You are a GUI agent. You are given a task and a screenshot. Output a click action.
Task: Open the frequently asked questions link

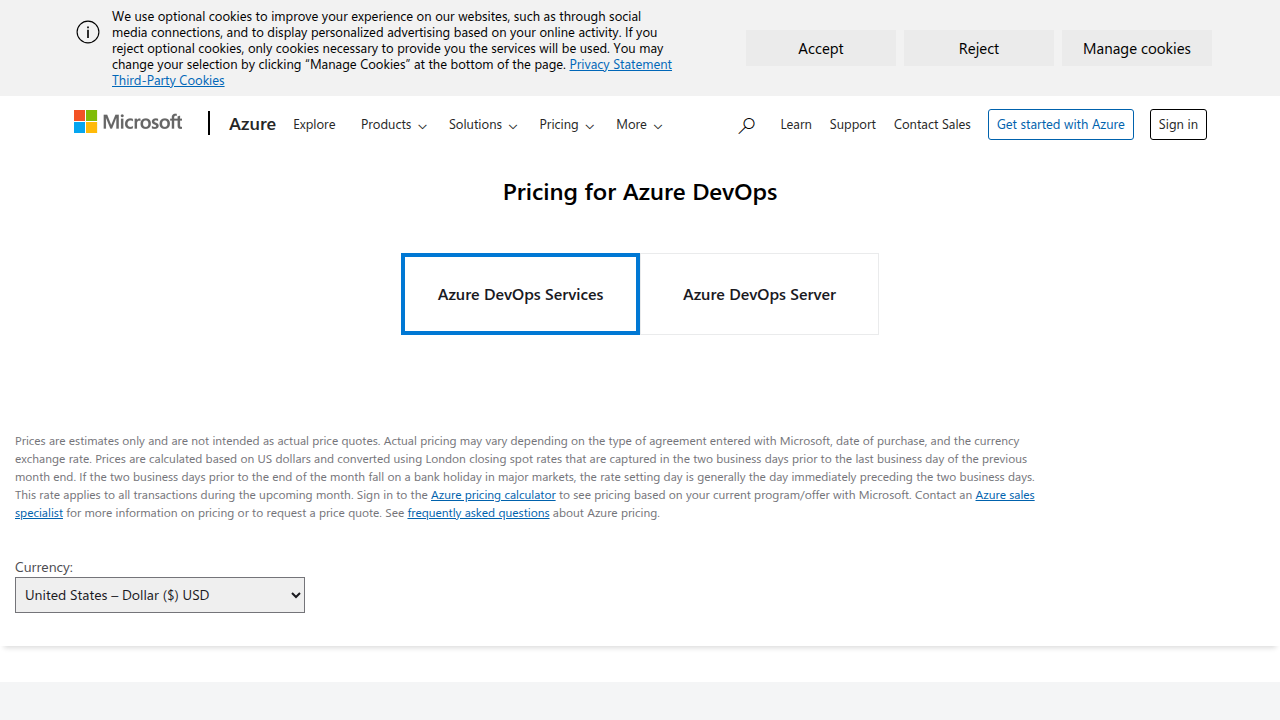click(x=478, y=513)
